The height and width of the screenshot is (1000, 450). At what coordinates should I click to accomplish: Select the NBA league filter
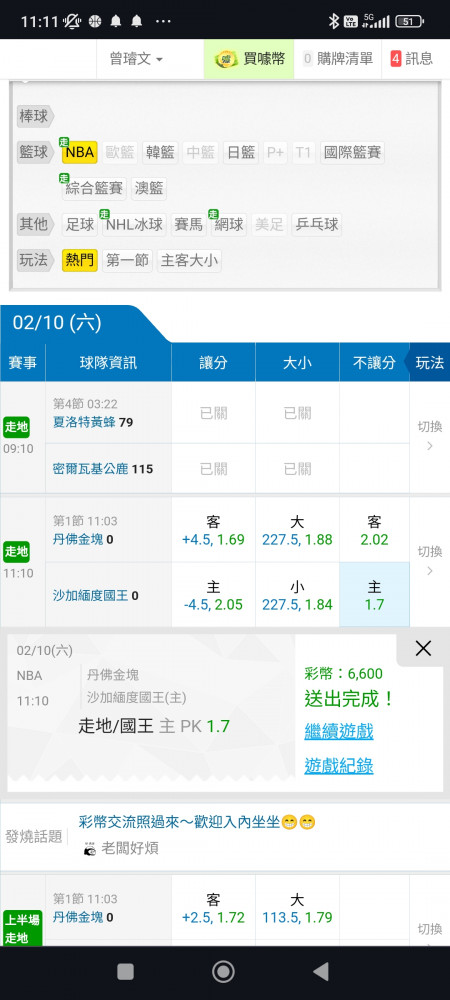80,153
